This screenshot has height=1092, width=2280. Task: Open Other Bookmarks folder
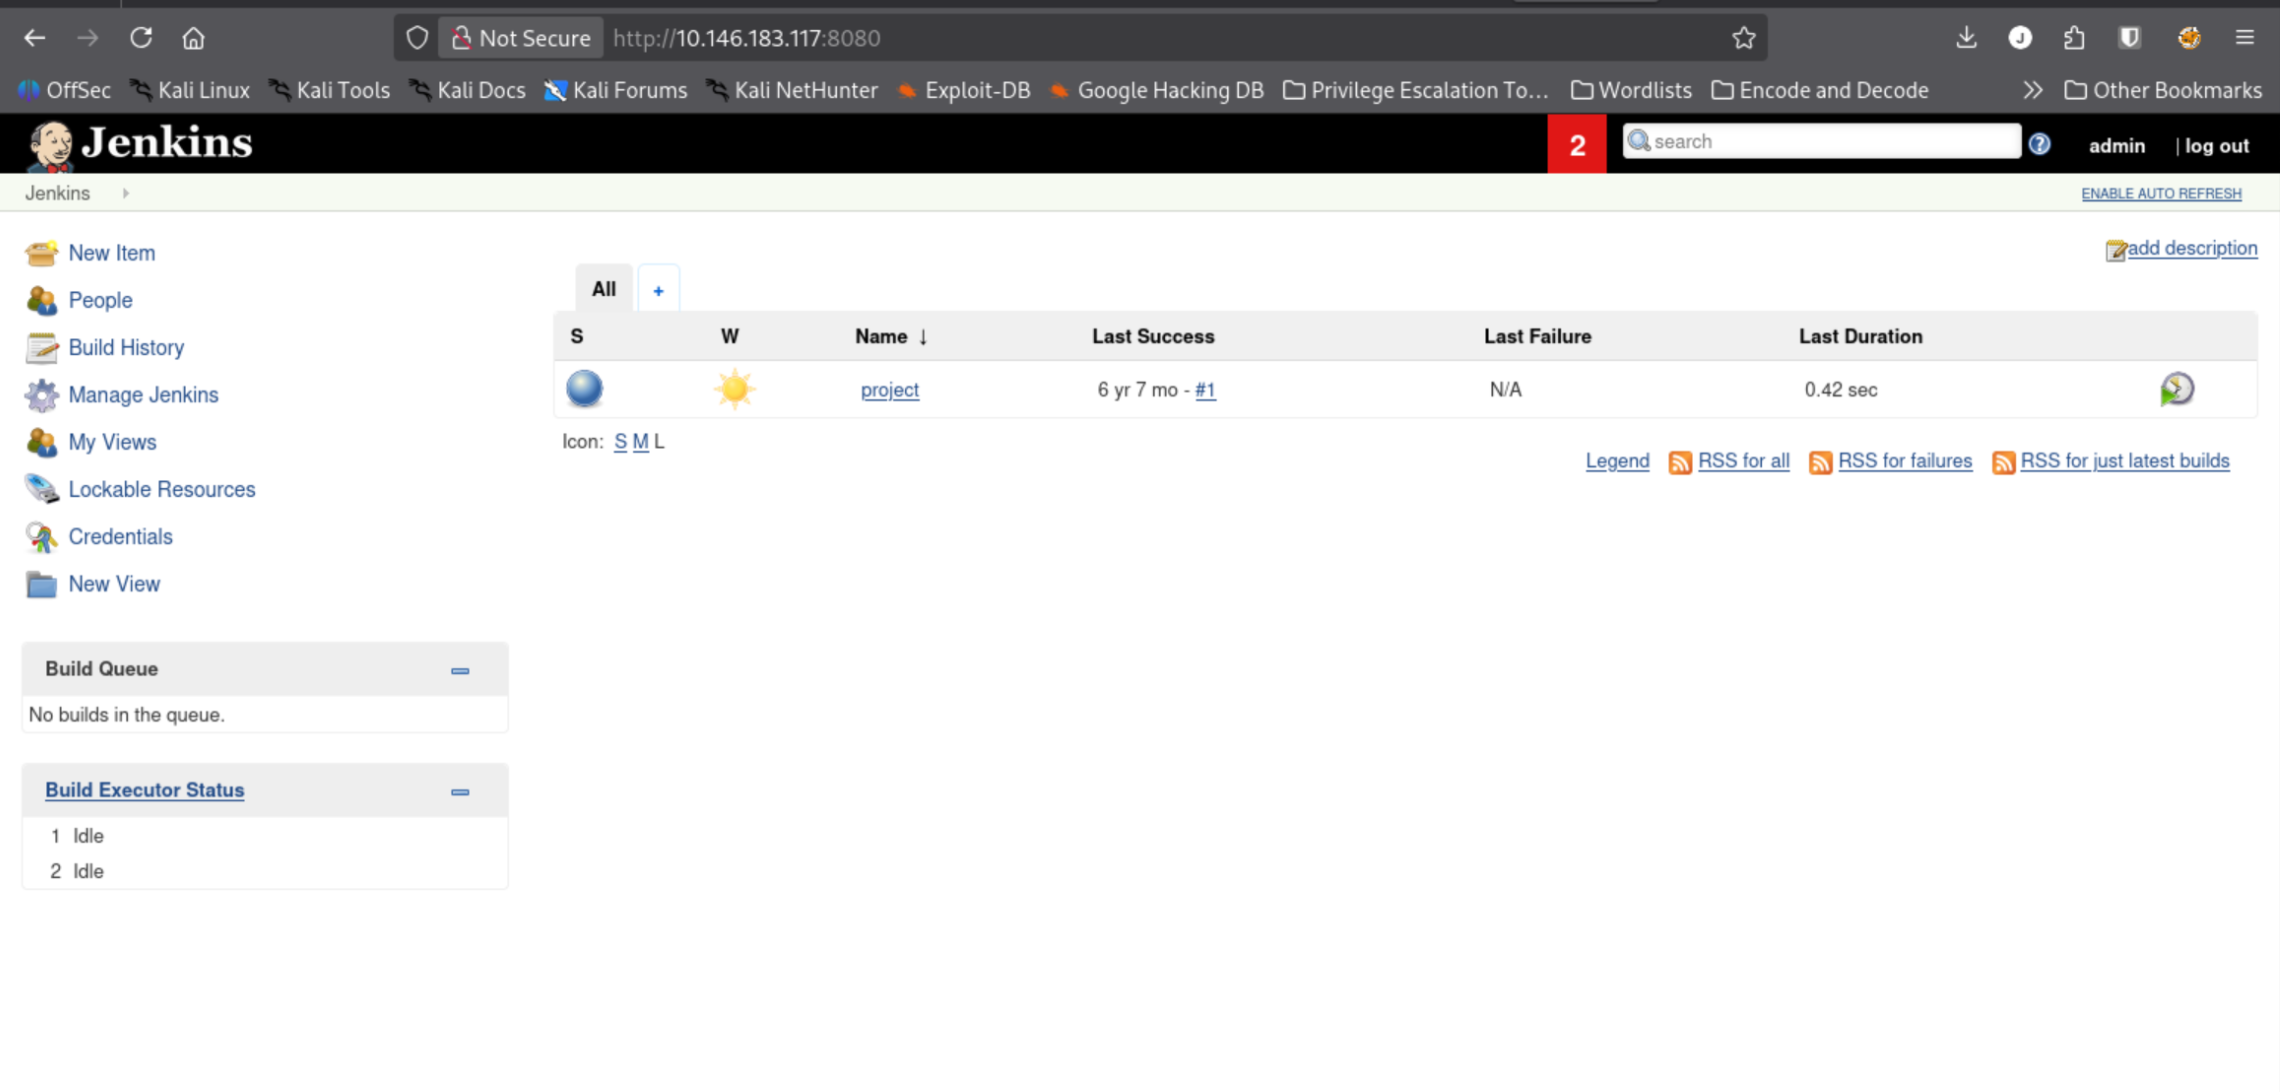2162,90
